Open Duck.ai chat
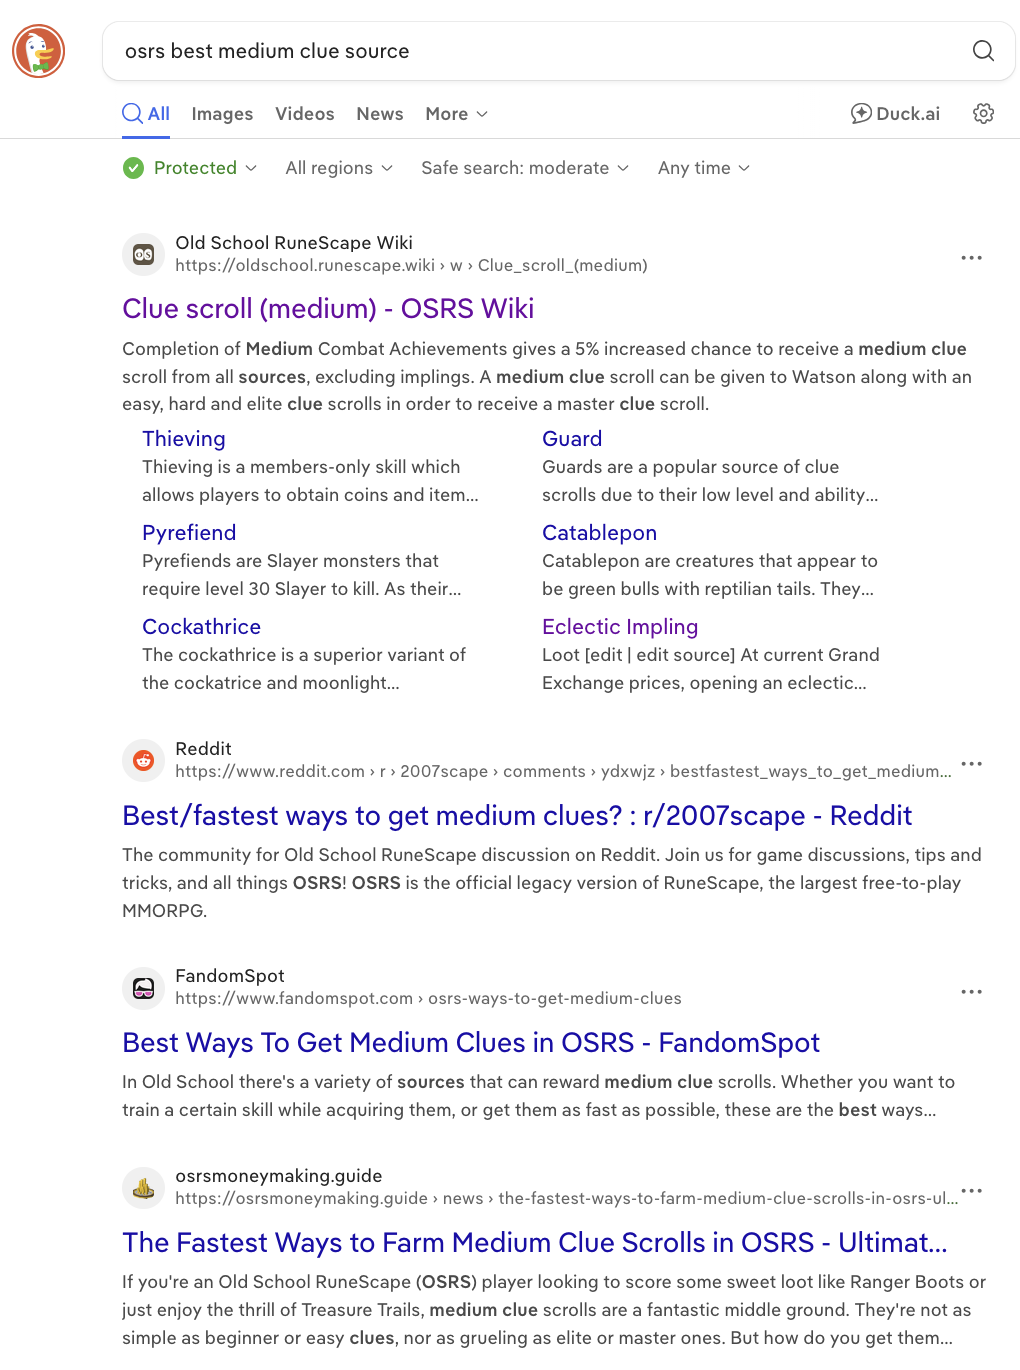1020x1370 pixels. coord(895,114)
